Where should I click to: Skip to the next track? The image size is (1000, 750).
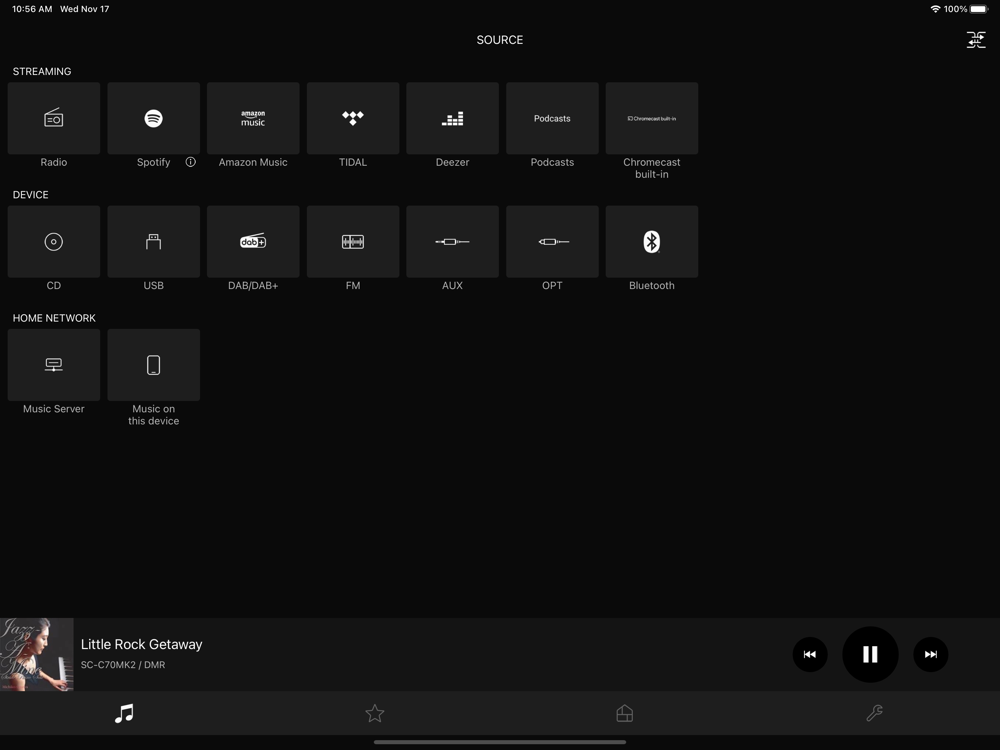(930, 654)
